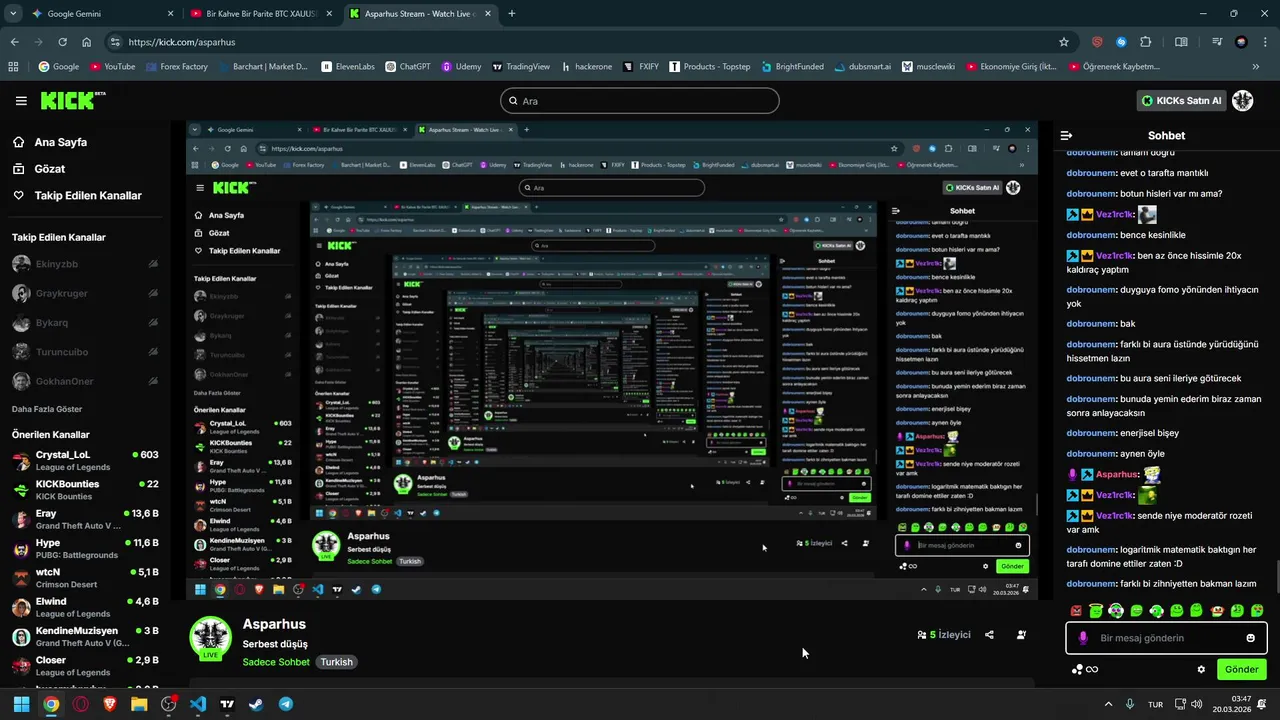Open the red shield extension icon
The height and width of the screenshot is (720, 1280).
pyautogui.click(x=1097, y=42)
